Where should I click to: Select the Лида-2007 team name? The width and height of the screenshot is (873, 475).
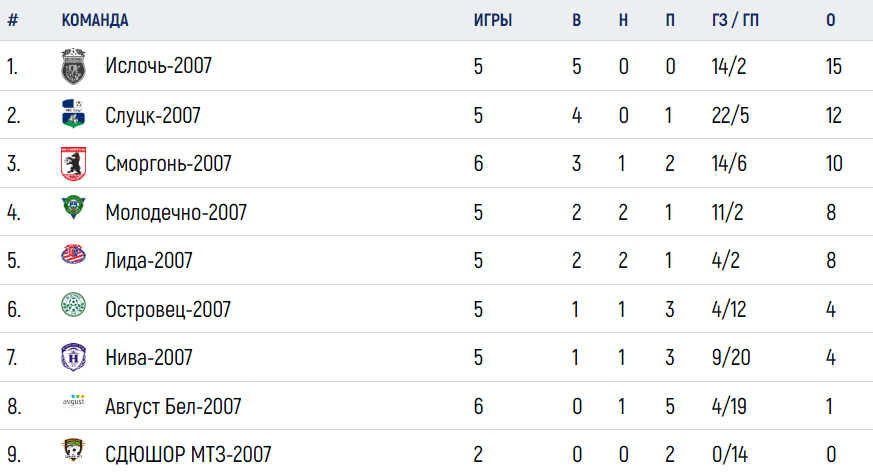pyautogui.click(x=149, y=261)
